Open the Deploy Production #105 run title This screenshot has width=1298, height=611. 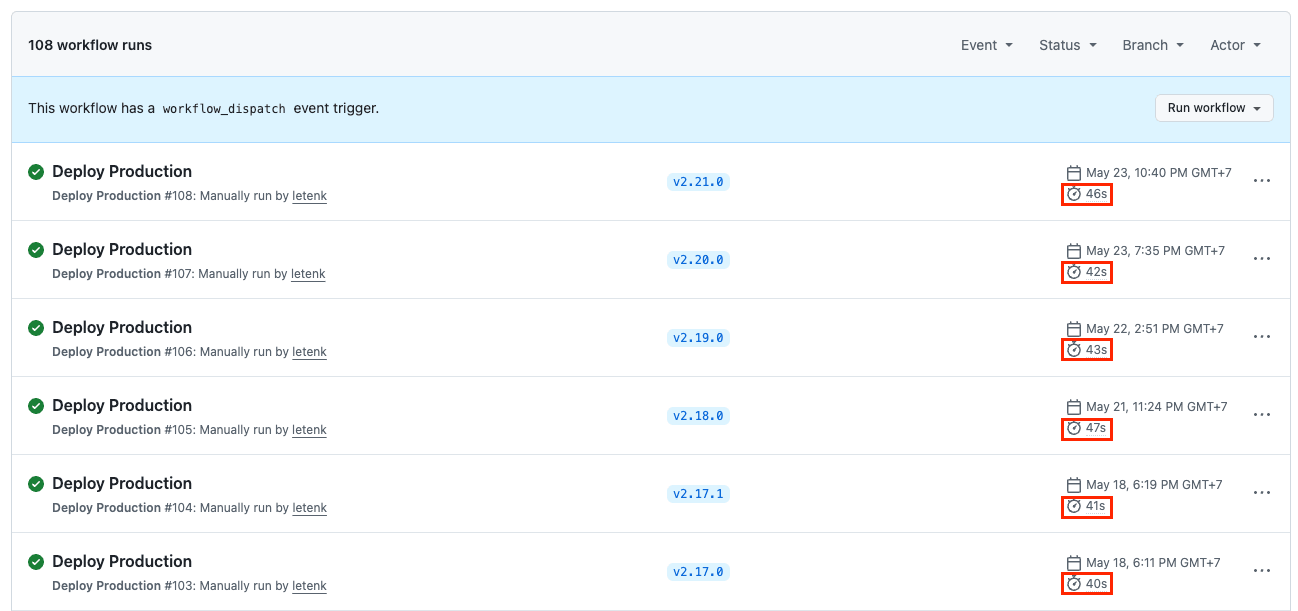(122, 405)
